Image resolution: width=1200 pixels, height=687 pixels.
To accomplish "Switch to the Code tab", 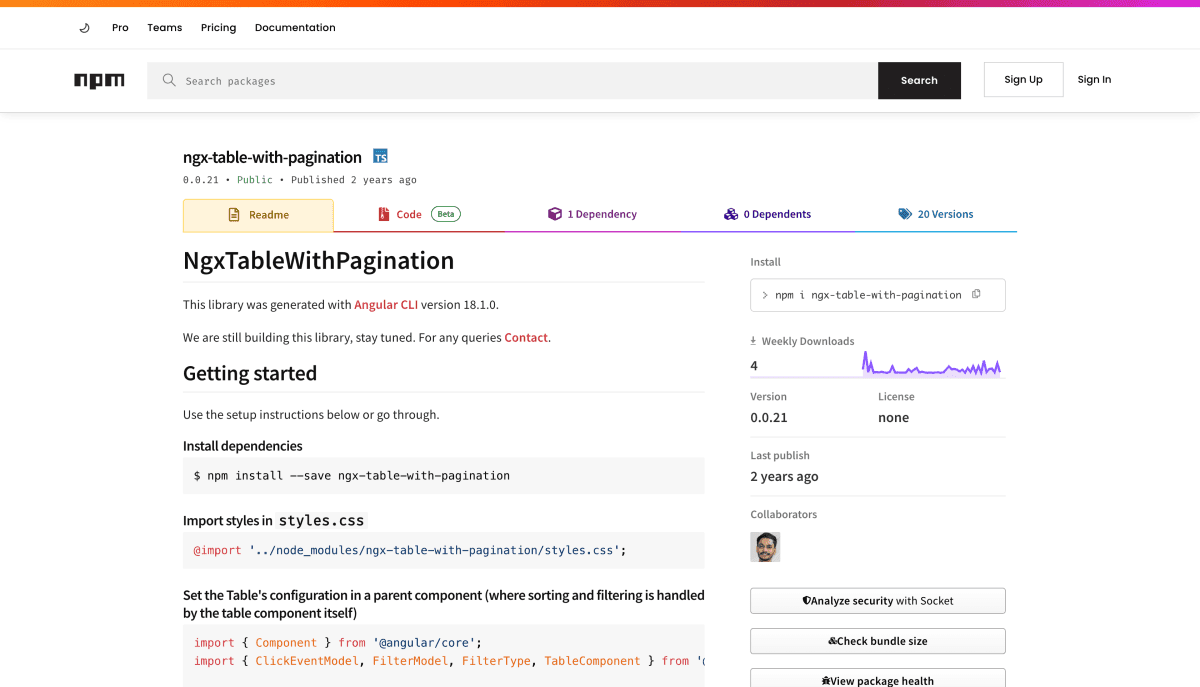I will coord(417,215).
